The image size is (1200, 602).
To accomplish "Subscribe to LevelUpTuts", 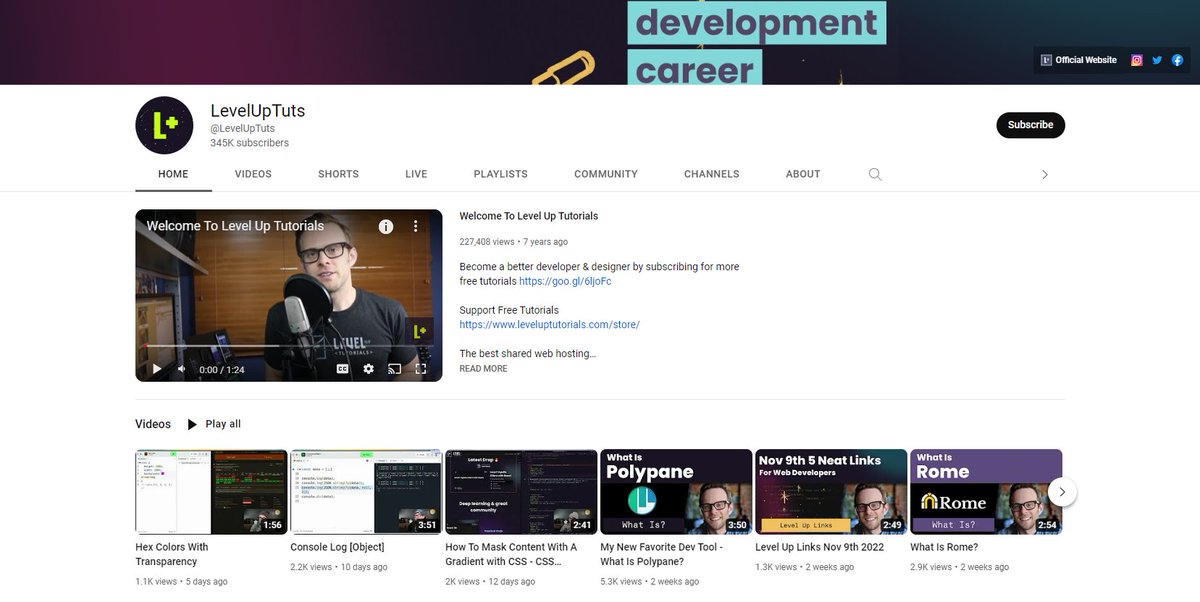I will [1030, 125].
